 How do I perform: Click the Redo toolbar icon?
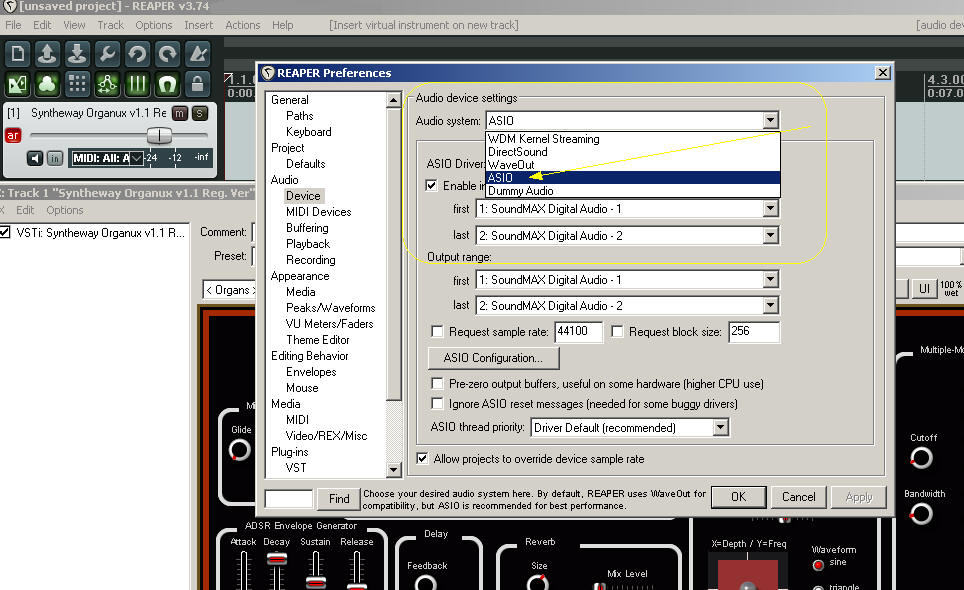167,54
